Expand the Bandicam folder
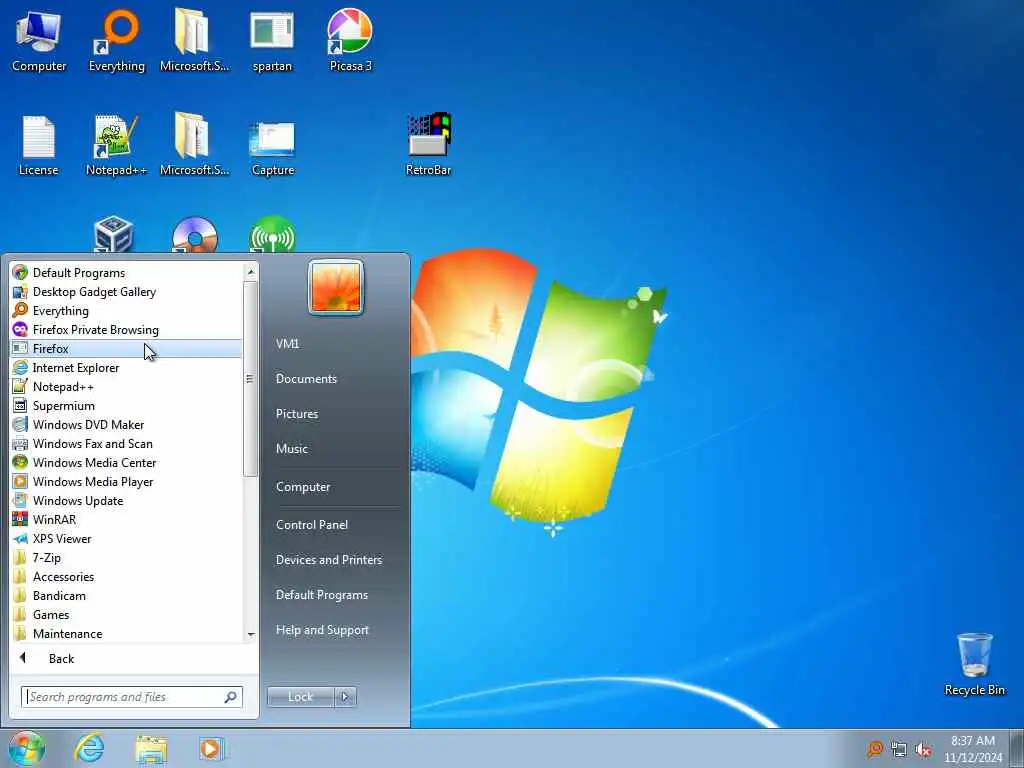The width and height of the screenshot is (1024, 768). [127, 596]
